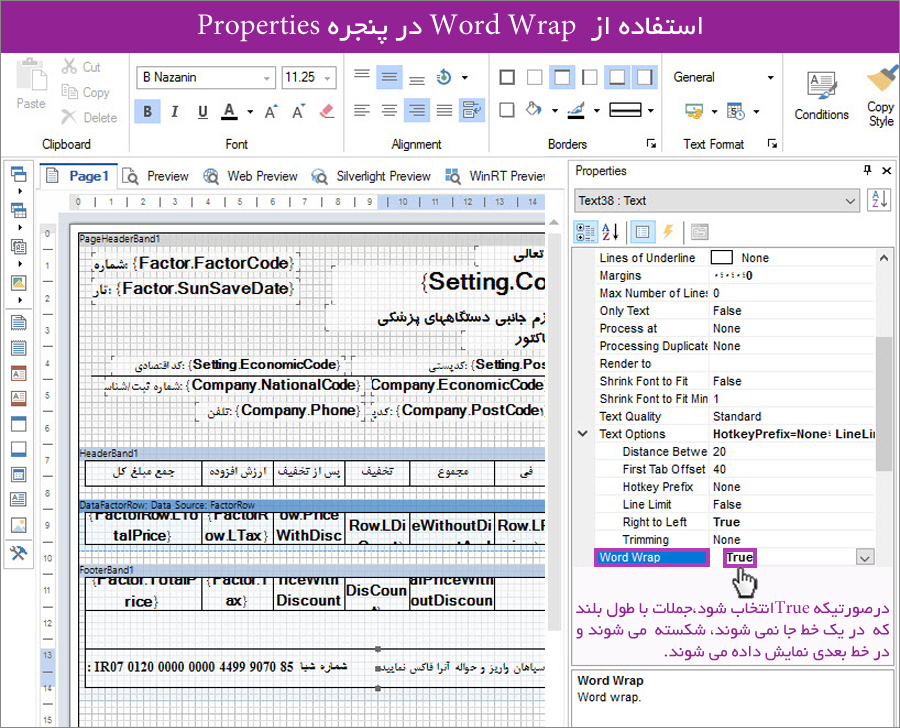Switch to the Preview tab

(156, 176)
